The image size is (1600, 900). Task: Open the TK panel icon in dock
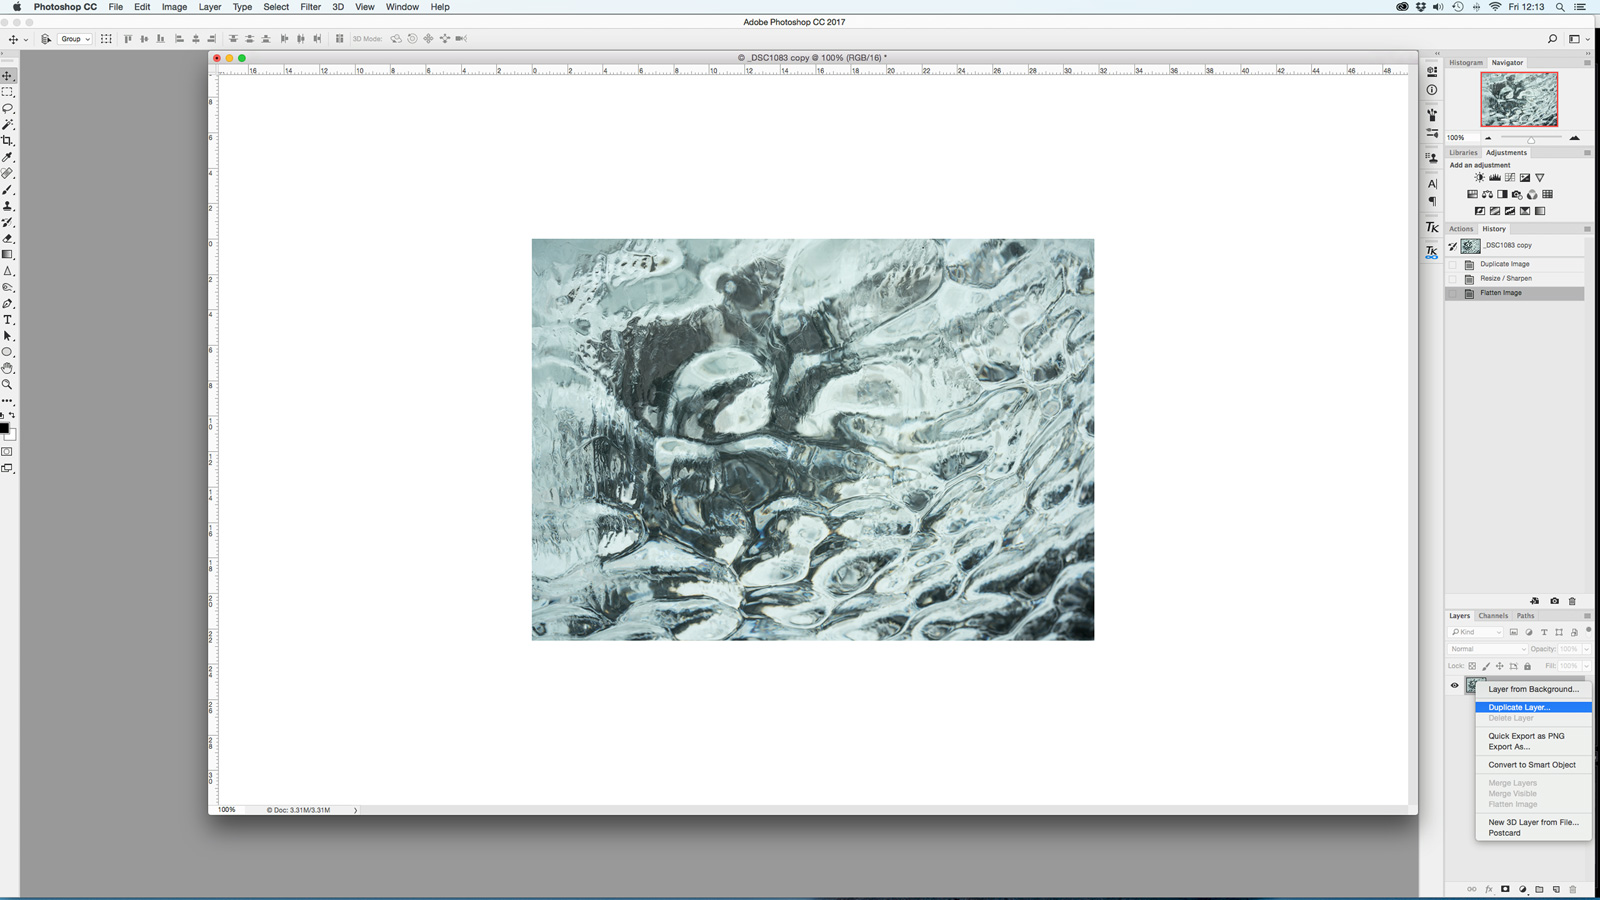pos(1432,228)
